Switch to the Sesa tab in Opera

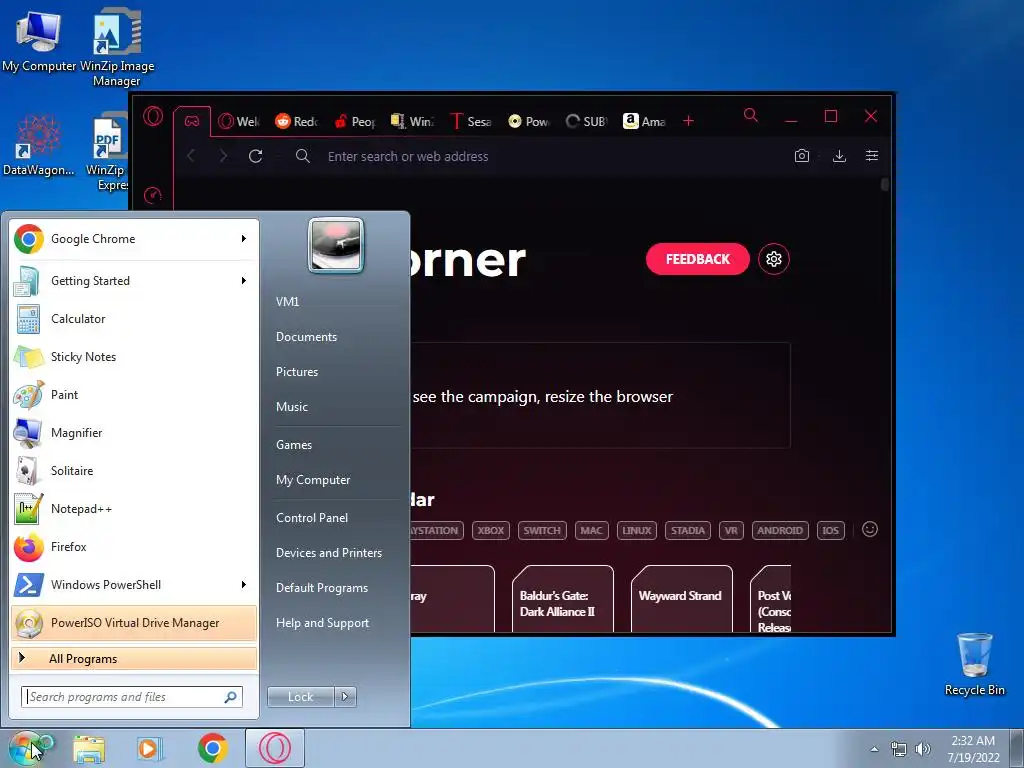[x=470, y=121]
